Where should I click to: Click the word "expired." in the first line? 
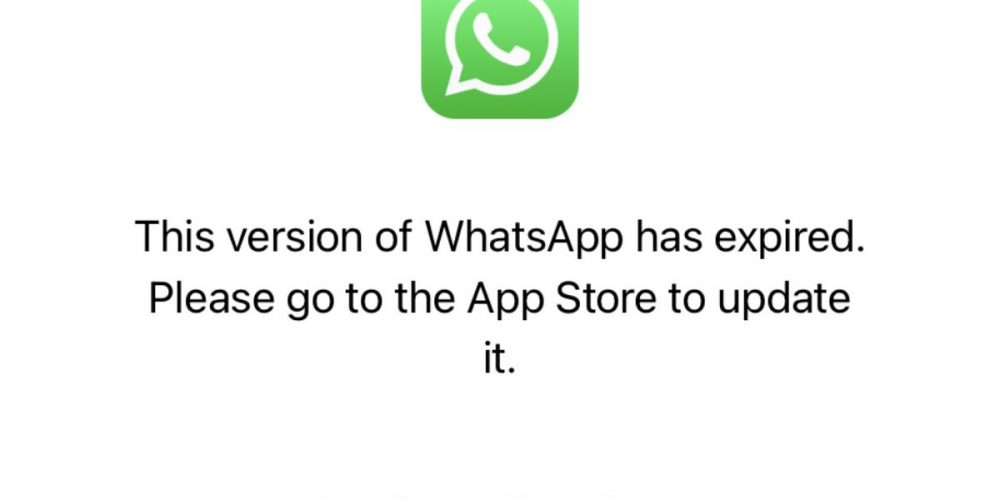click(789, 237)
